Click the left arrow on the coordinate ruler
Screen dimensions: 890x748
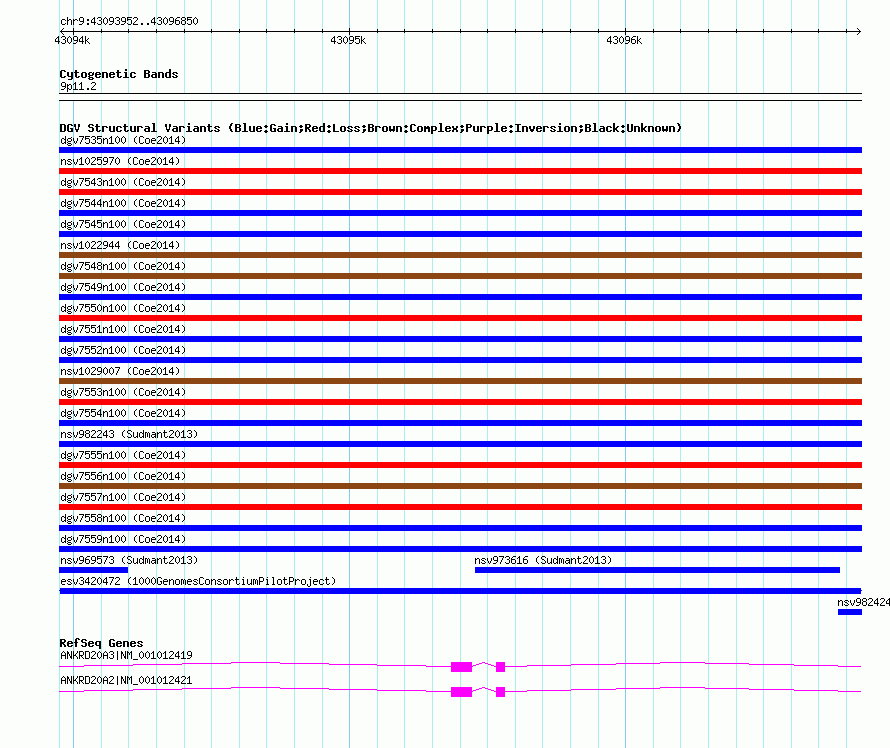click(62, 31)
